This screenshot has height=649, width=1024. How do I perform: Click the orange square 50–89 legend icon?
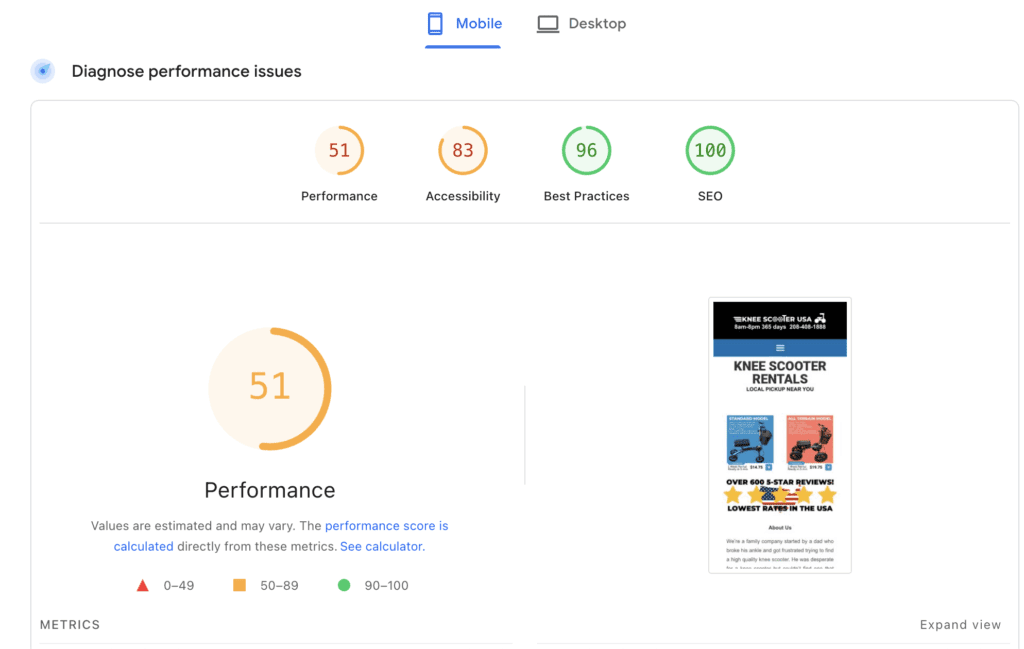(239, 585)
